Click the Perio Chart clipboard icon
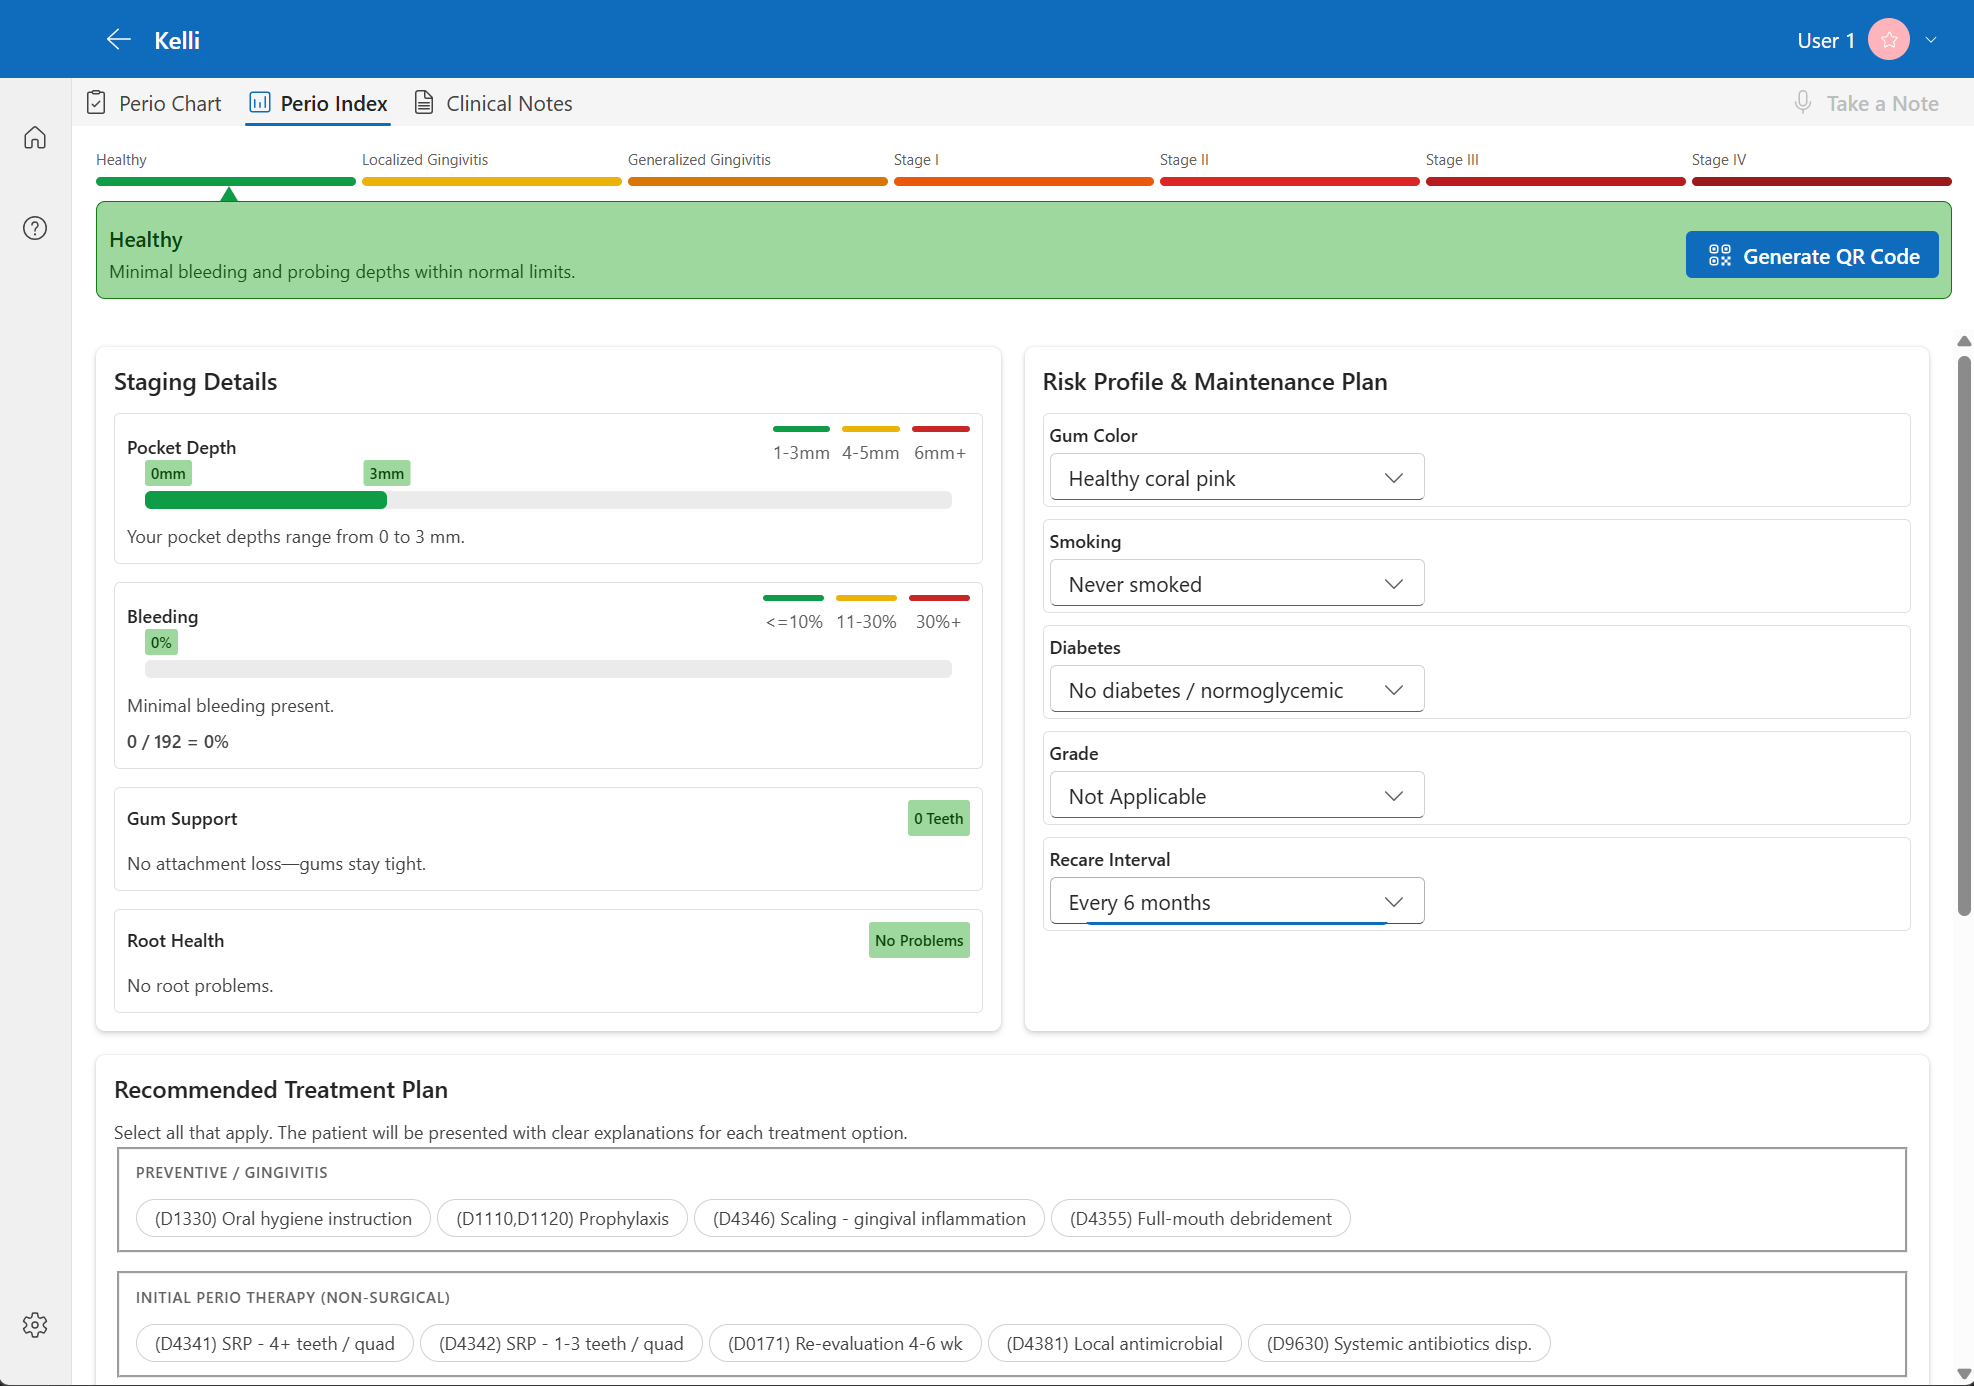 (96, 103)
